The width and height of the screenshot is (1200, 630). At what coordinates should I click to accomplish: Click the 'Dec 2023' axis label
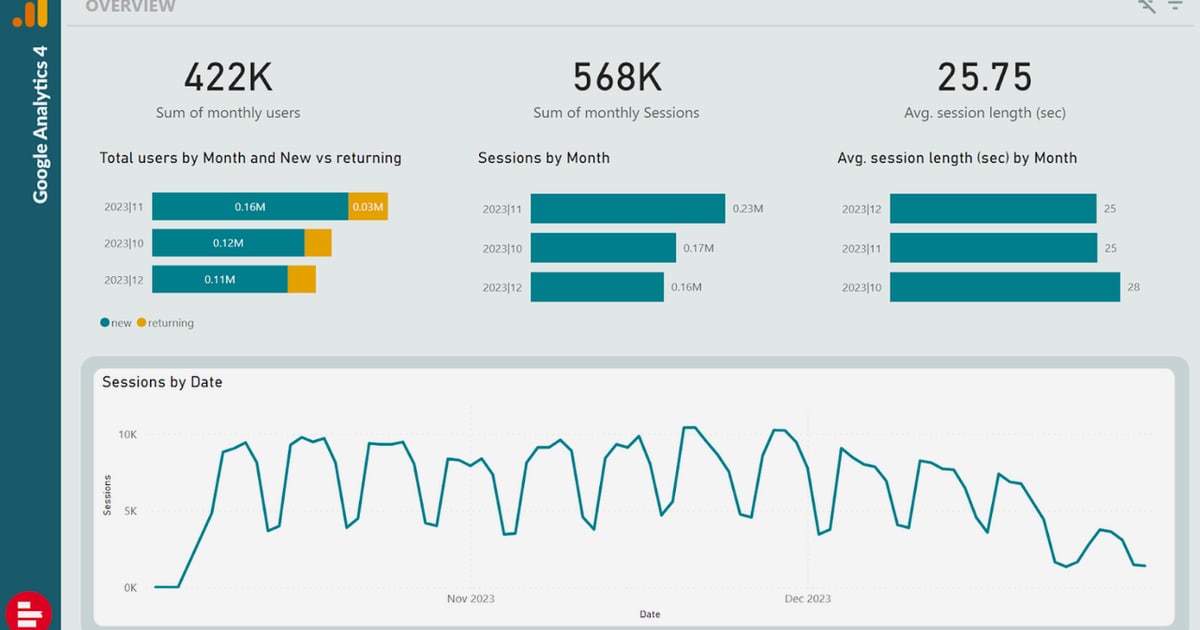pos(807,599)
